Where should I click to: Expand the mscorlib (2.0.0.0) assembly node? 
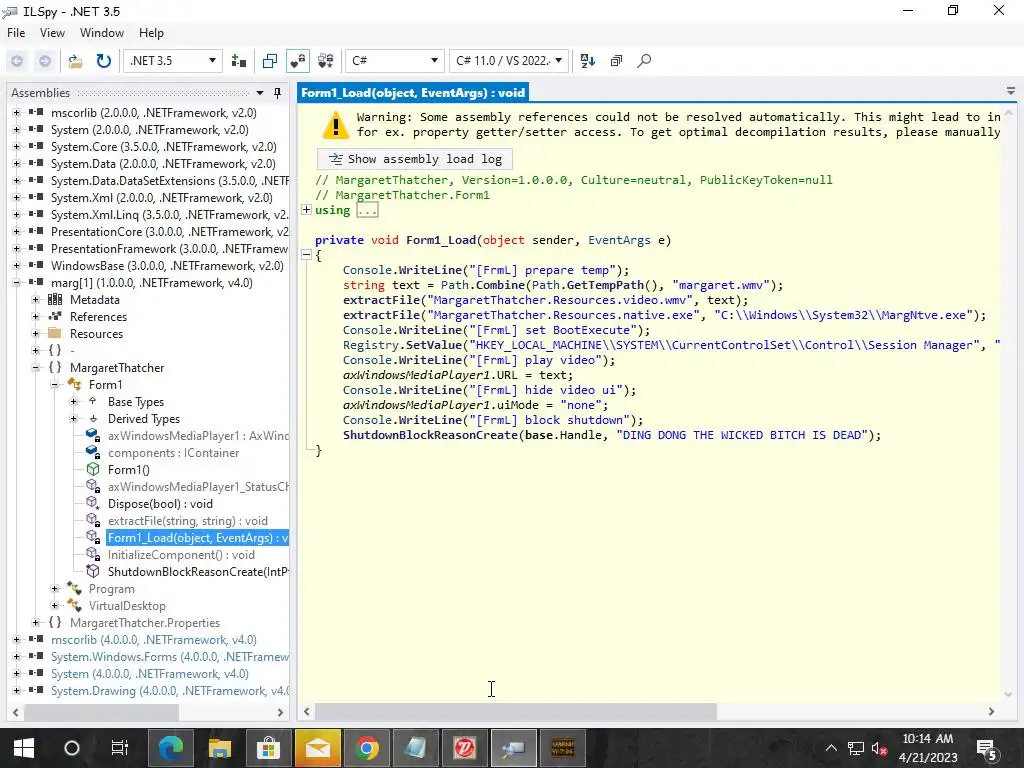pyautogui.click(x=16, y=112)
